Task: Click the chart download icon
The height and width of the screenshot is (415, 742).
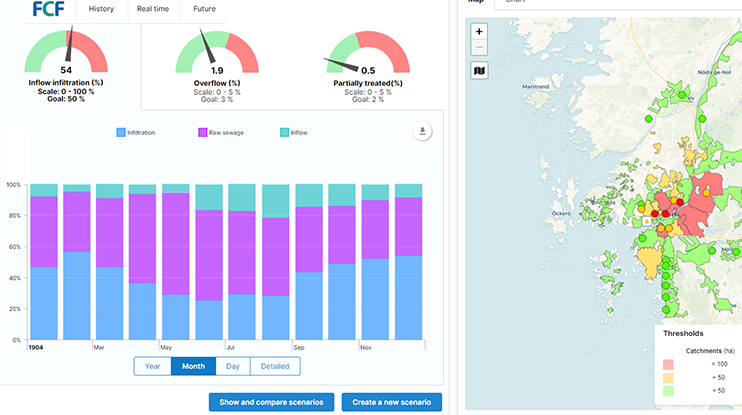Action: 422,131
